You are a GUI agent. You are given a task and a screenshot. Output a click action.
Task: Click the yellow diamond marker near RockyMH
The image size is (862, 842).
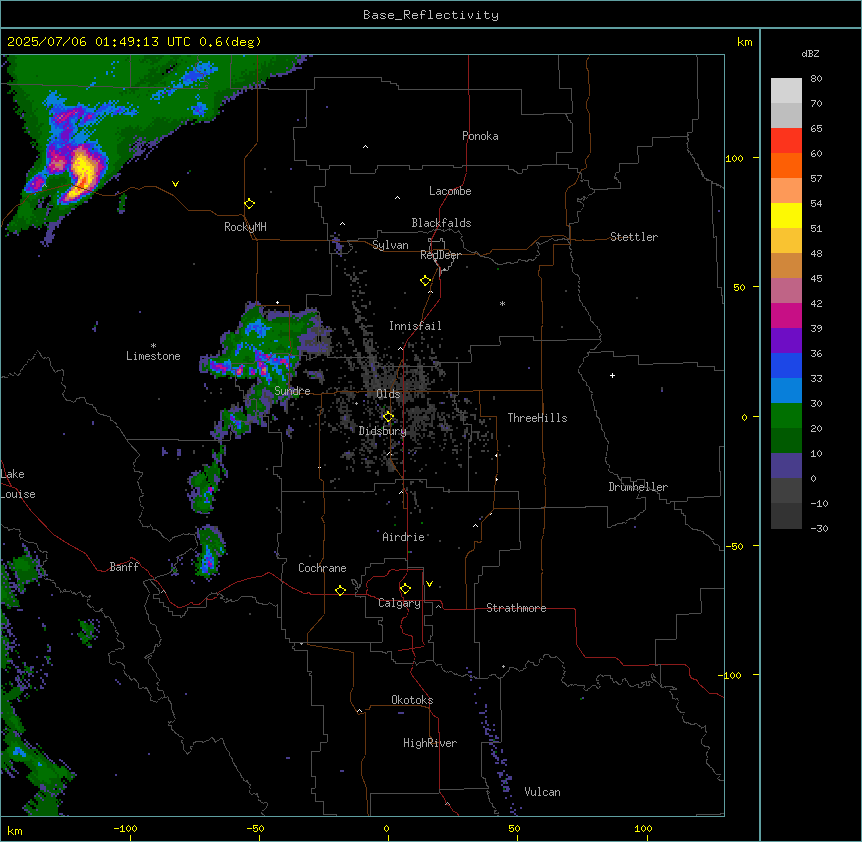tap(250, 204)
